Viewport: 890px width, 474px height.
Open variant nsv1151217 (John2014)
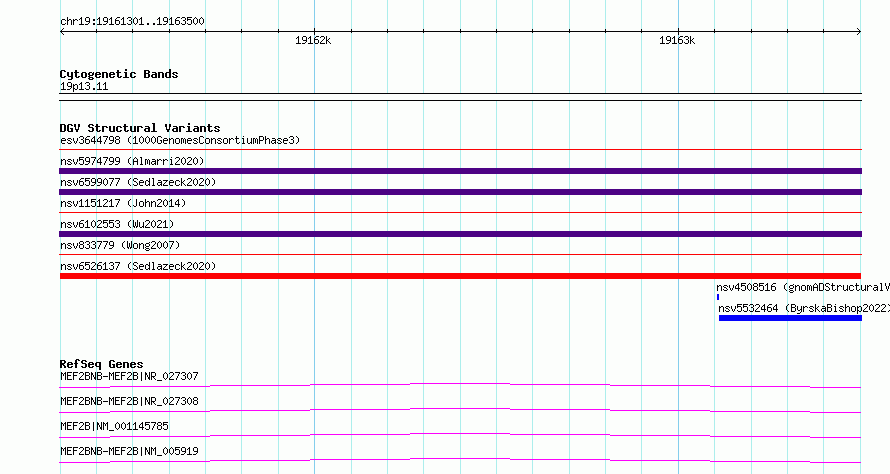pyautogui.click(x=123, y=203)
